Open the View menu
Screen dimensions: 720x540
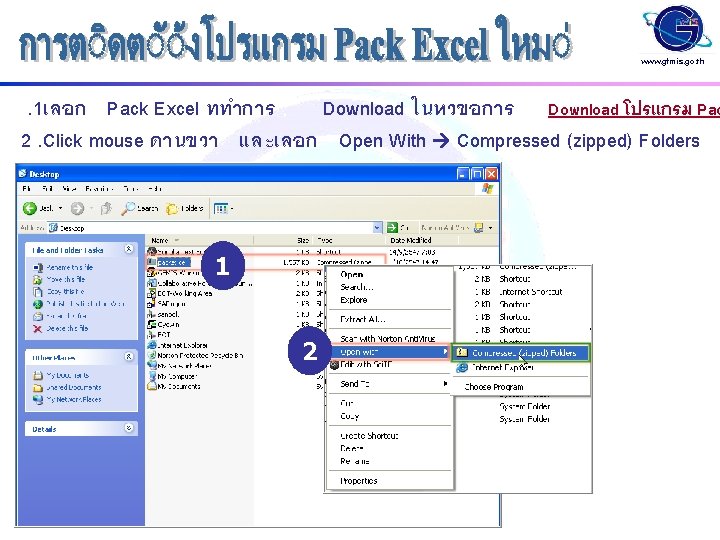point(69,188)
